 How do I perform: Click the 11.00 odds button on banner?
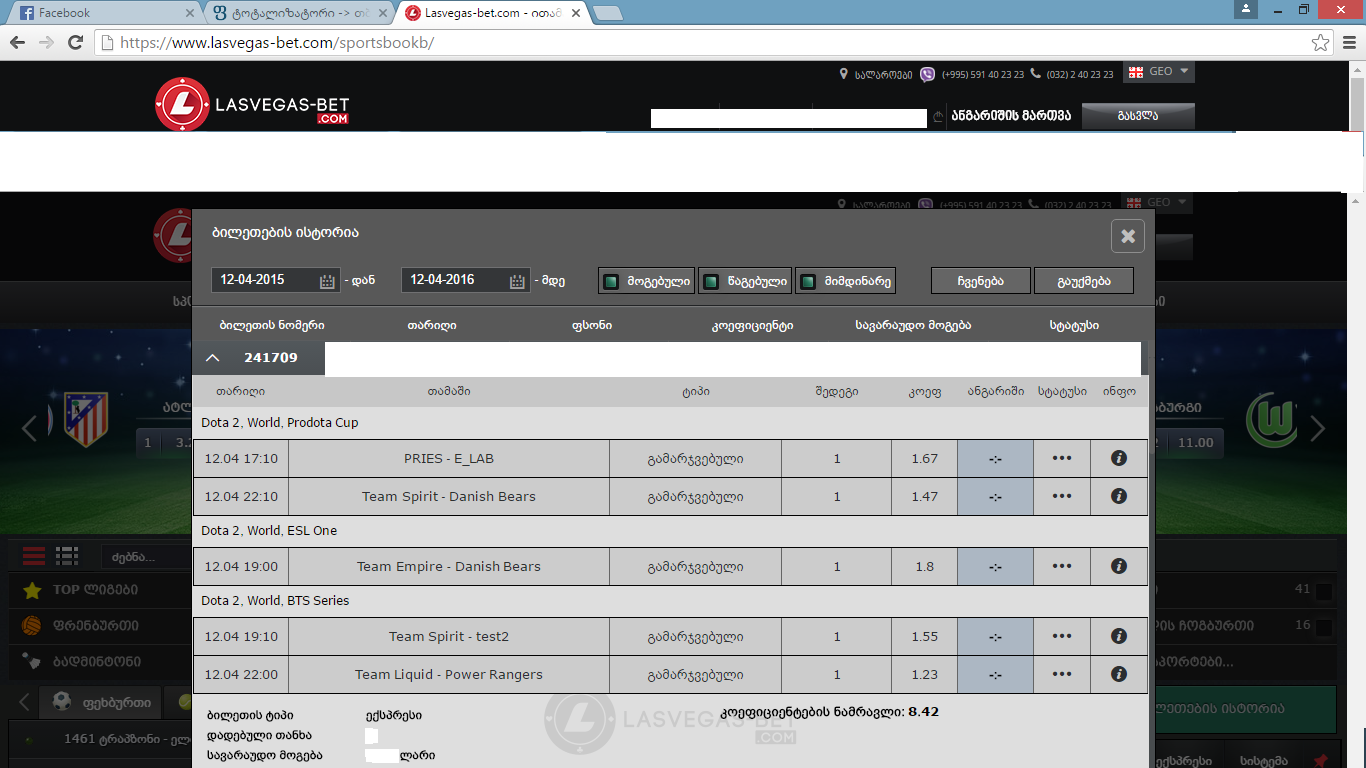1196,443
